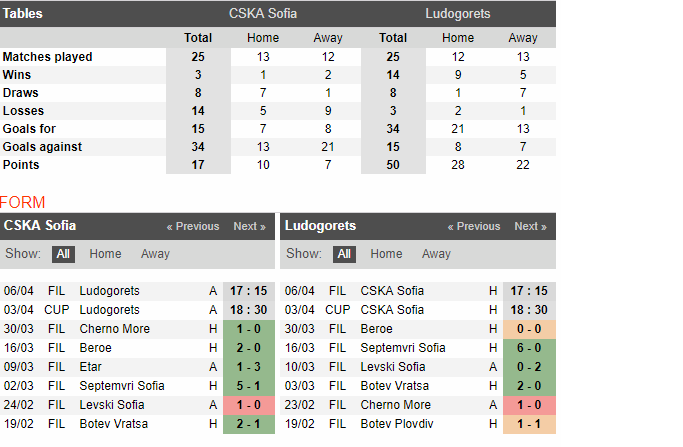The width and height of the screenshot is (683, 447).
Task: Click Botev Plovdiv in Ludogorets form list
Action: (397, 424)
